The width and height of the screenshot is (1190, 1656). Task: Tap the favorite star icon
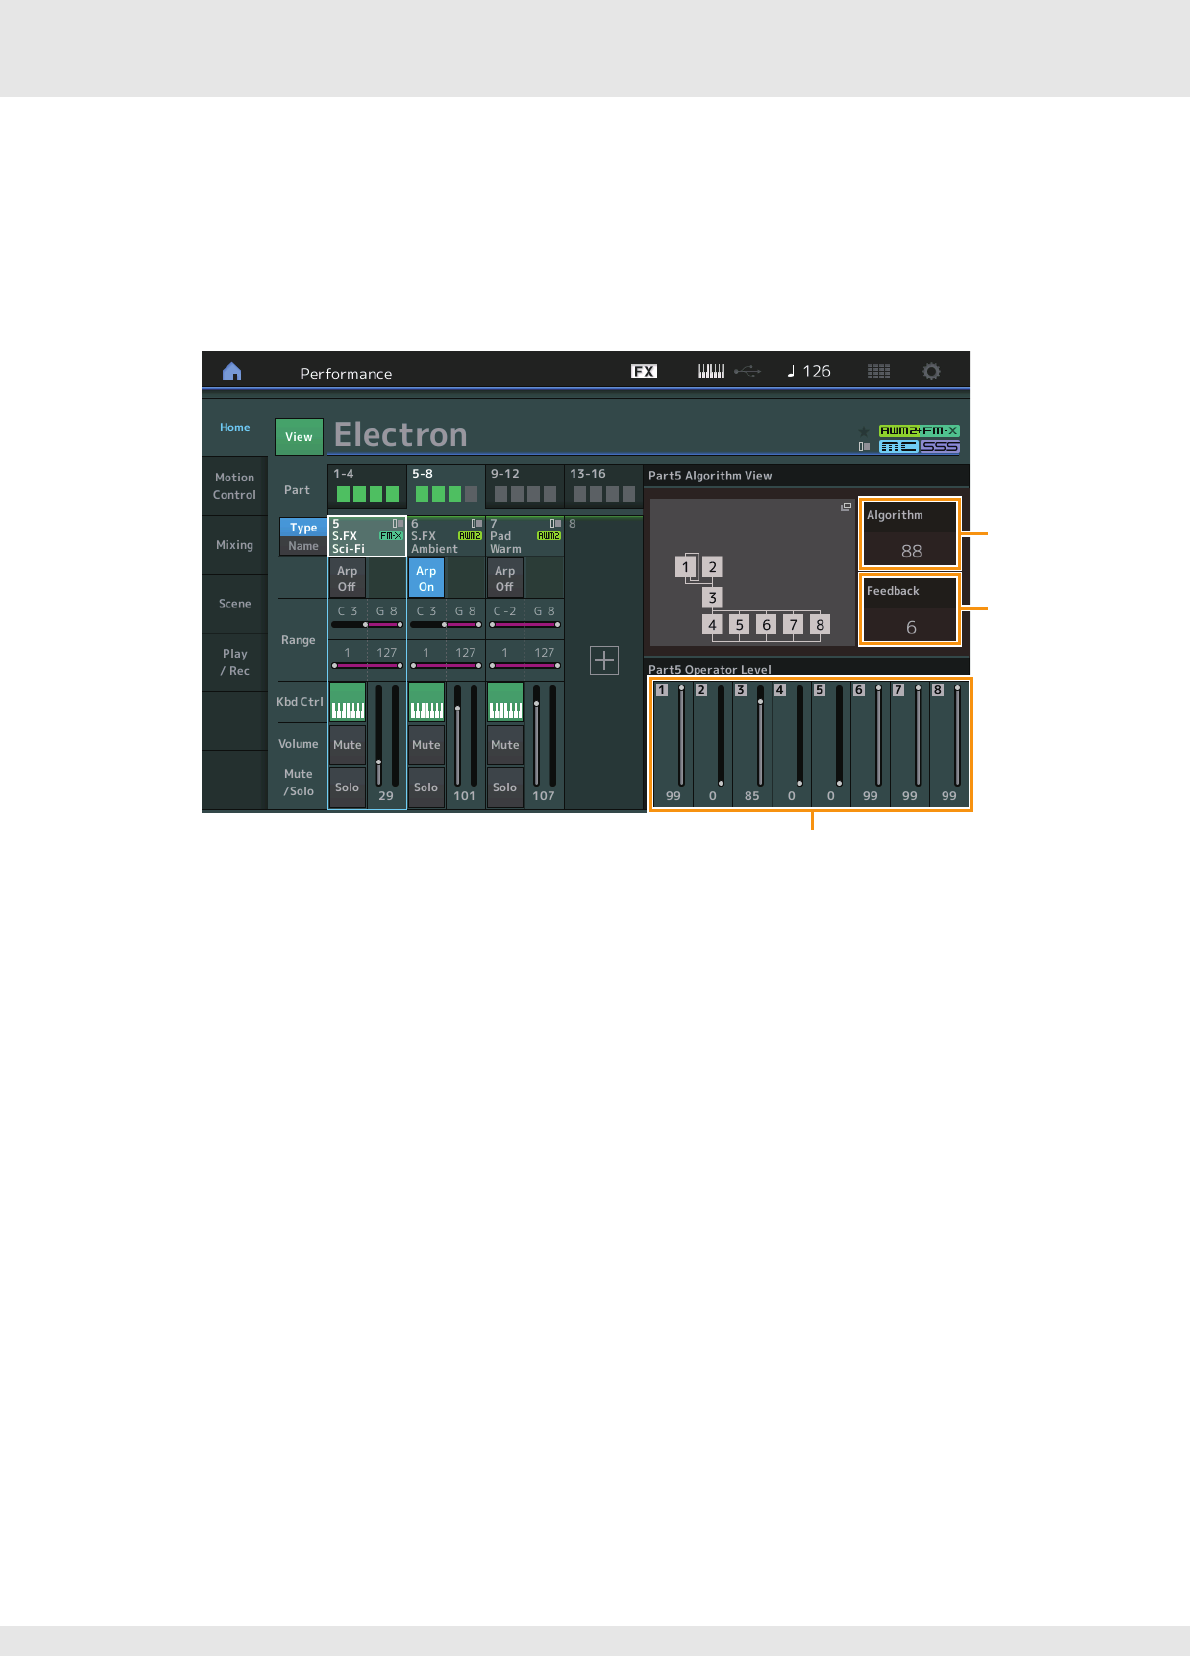click(x=864, y=431)
